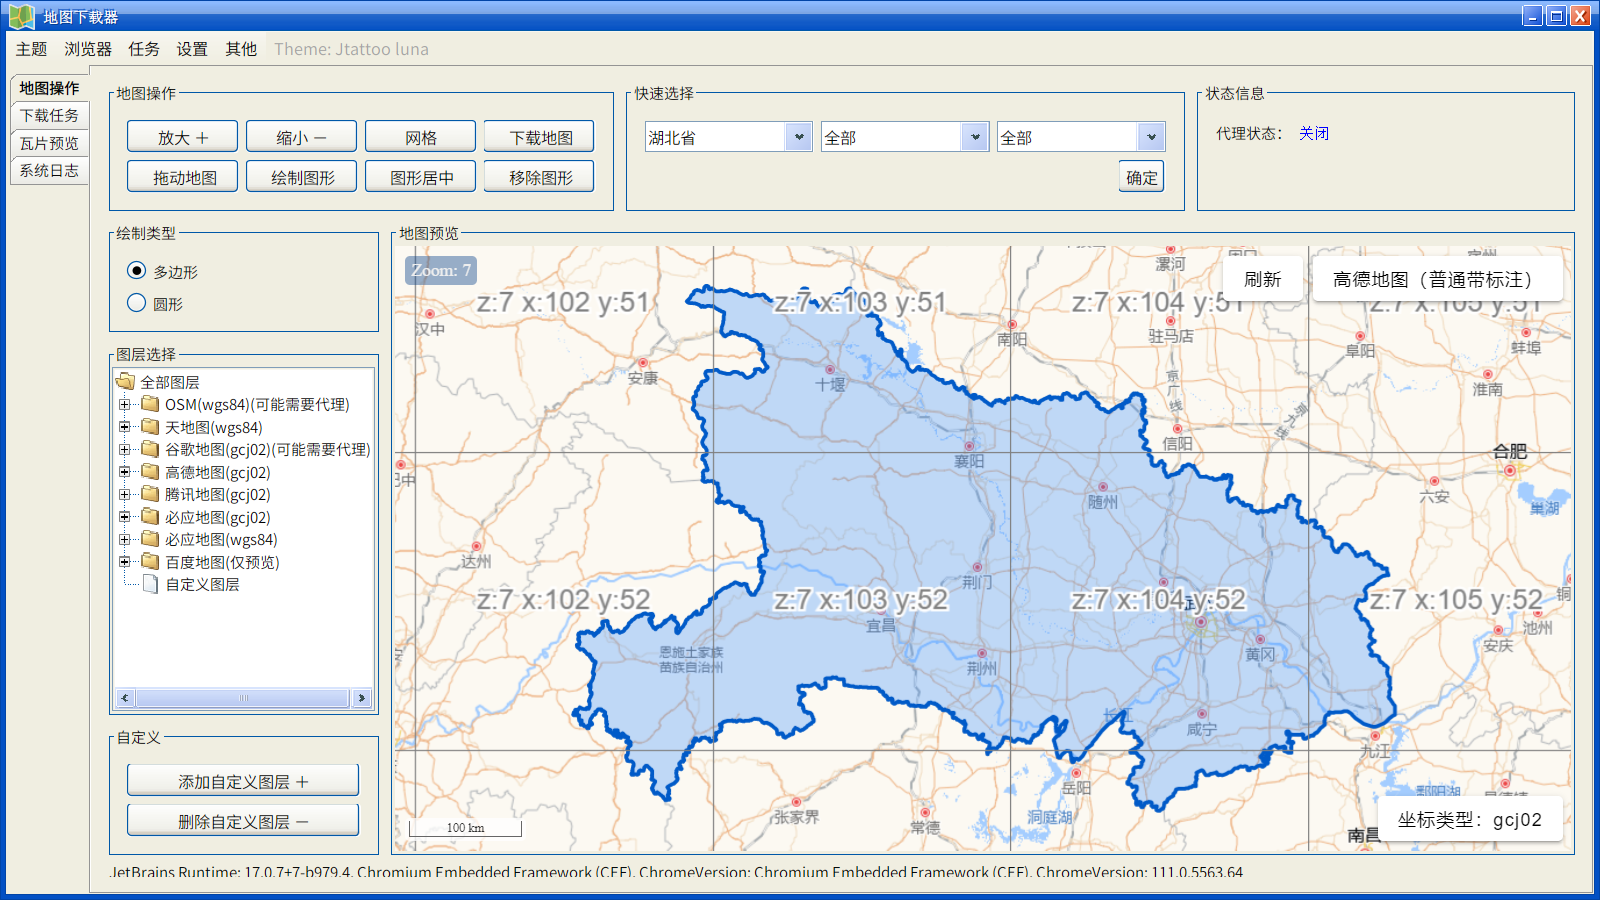The image size is (1600, 900).
Task: Click the 百度地图(仅预览) folder icon
Action: [151, 562]
